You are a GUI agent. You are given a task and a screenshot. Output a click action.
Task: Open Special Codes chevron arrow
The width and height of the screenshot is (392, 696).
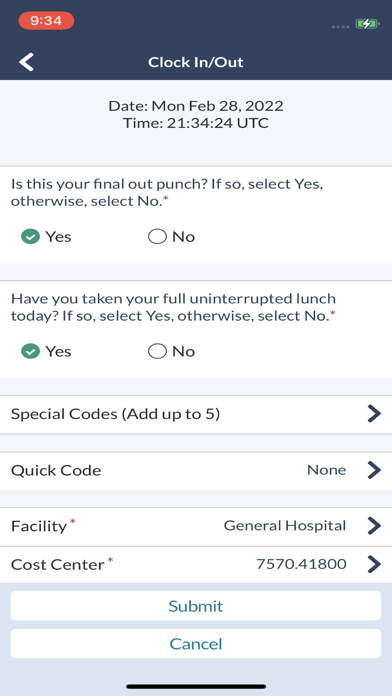[x=374, y=414]
